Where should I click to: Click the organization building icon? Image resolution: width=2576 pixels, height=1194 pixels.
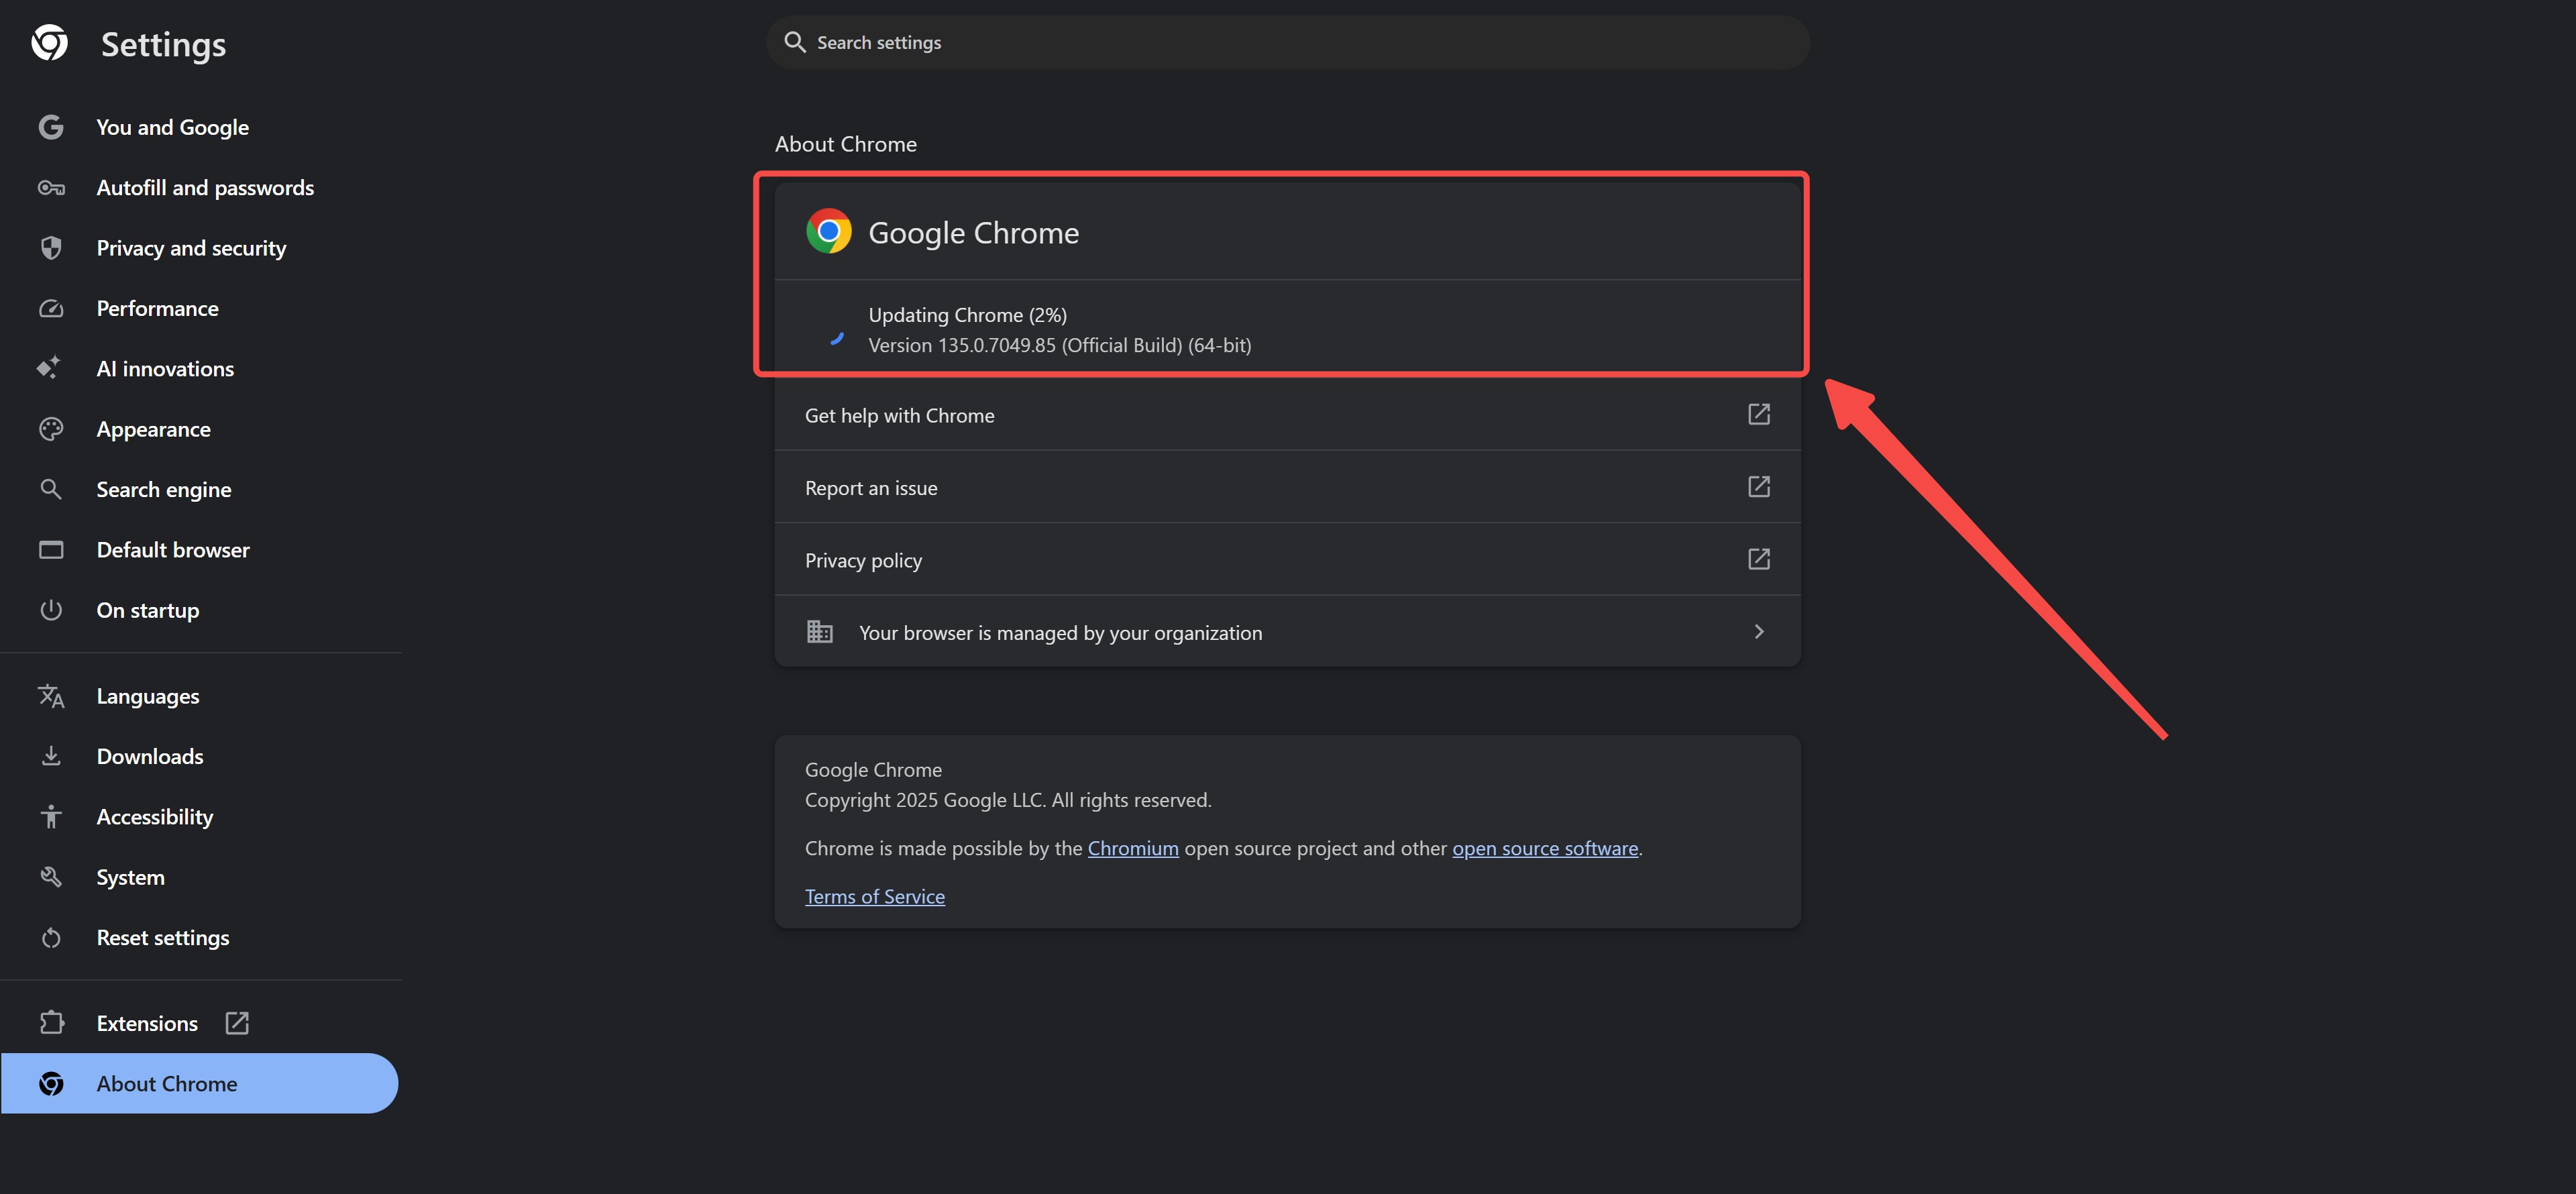tap(820, 632)
